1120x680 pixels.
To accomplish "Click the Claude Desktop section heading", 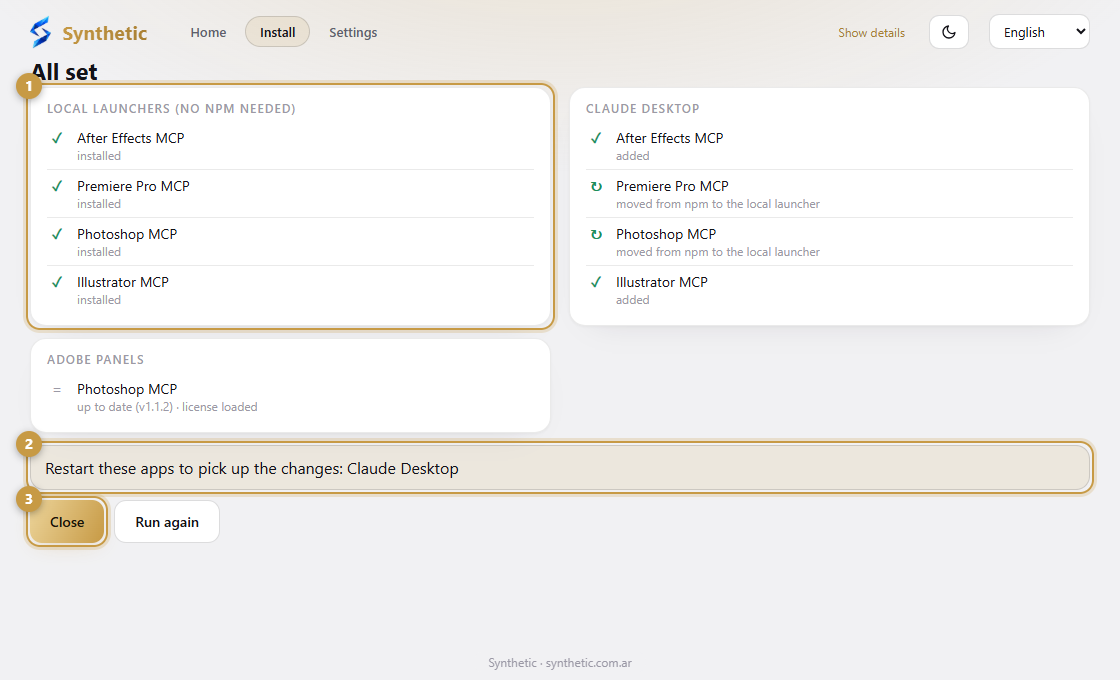I will click(643, 109).
